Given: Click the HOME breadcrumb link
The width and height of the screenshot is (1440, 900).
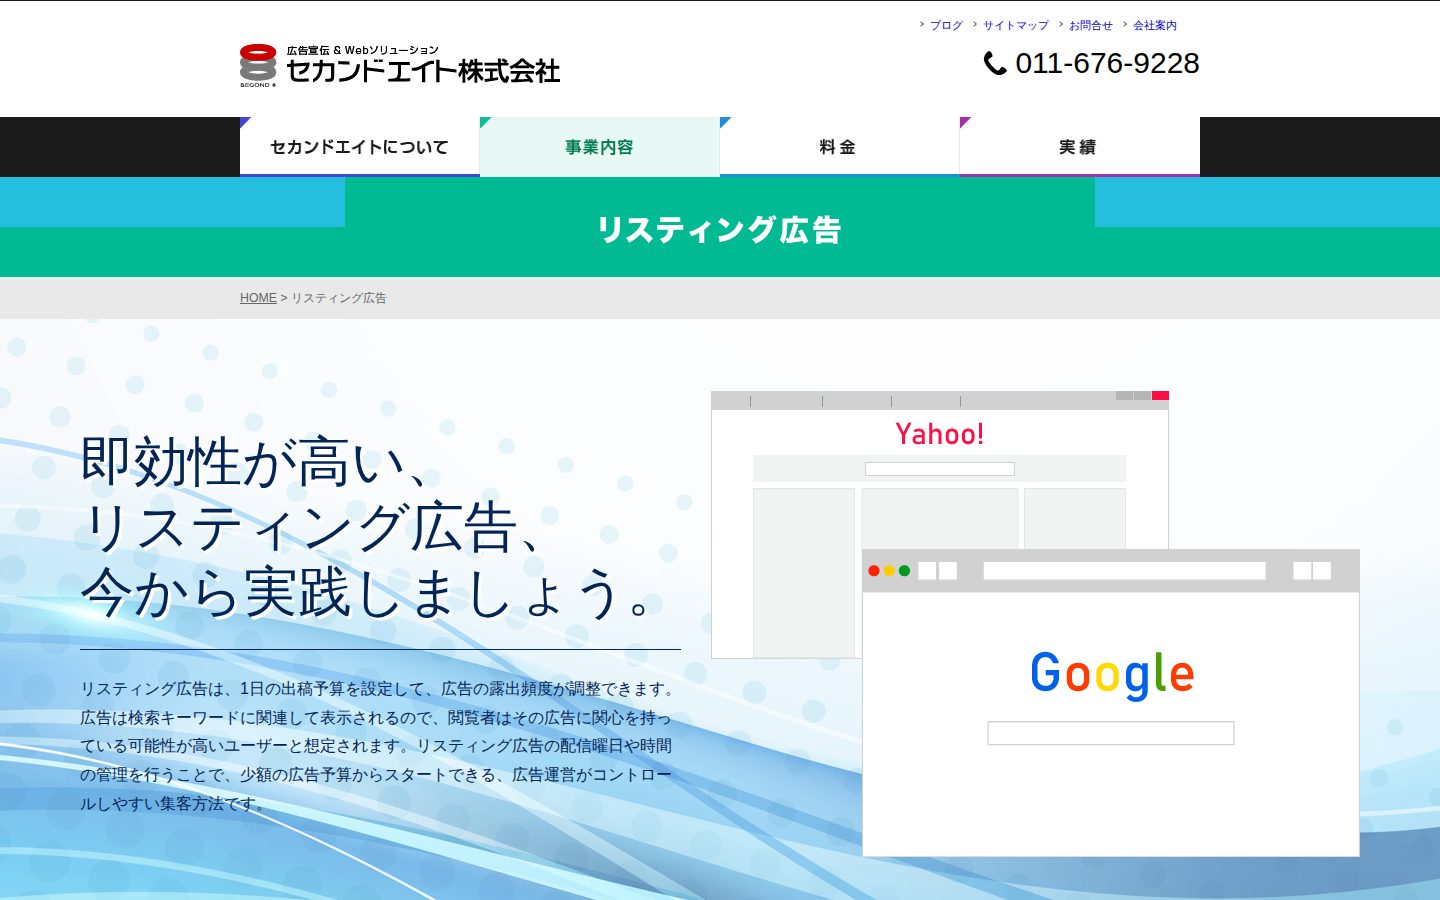Looking at the screenshot, I should coord(258,298).
